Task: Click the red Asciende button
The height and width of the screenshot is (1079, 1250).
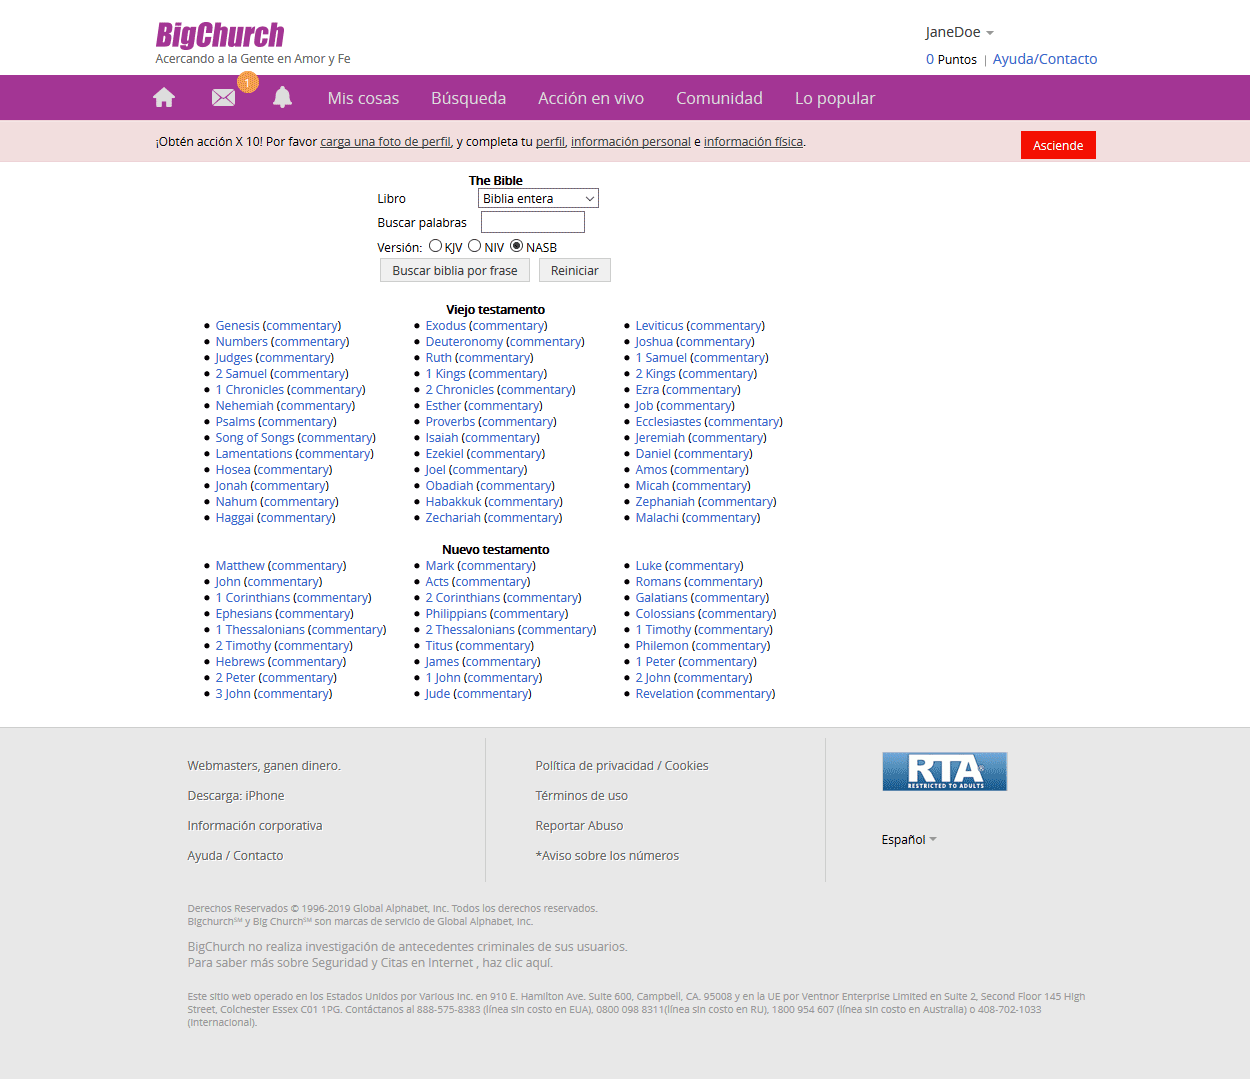Action: (x=1058, y=145)
